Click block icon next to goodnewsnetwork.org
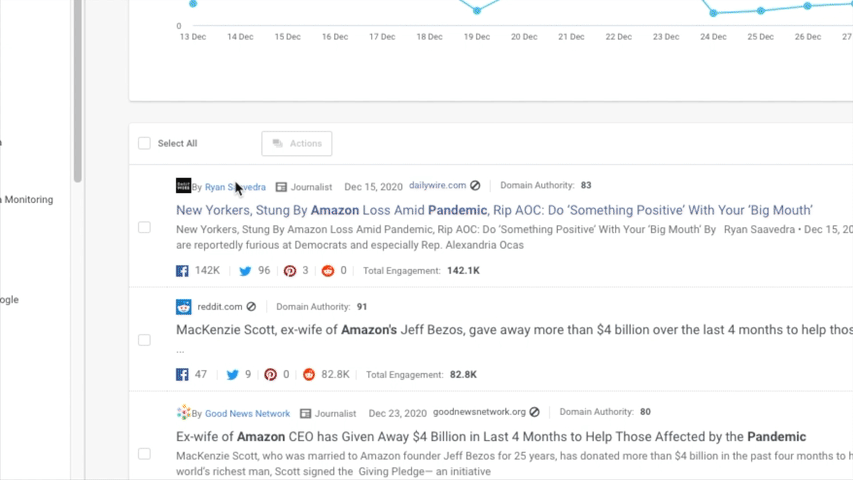The image size is (853, 480). coord(534,412)
